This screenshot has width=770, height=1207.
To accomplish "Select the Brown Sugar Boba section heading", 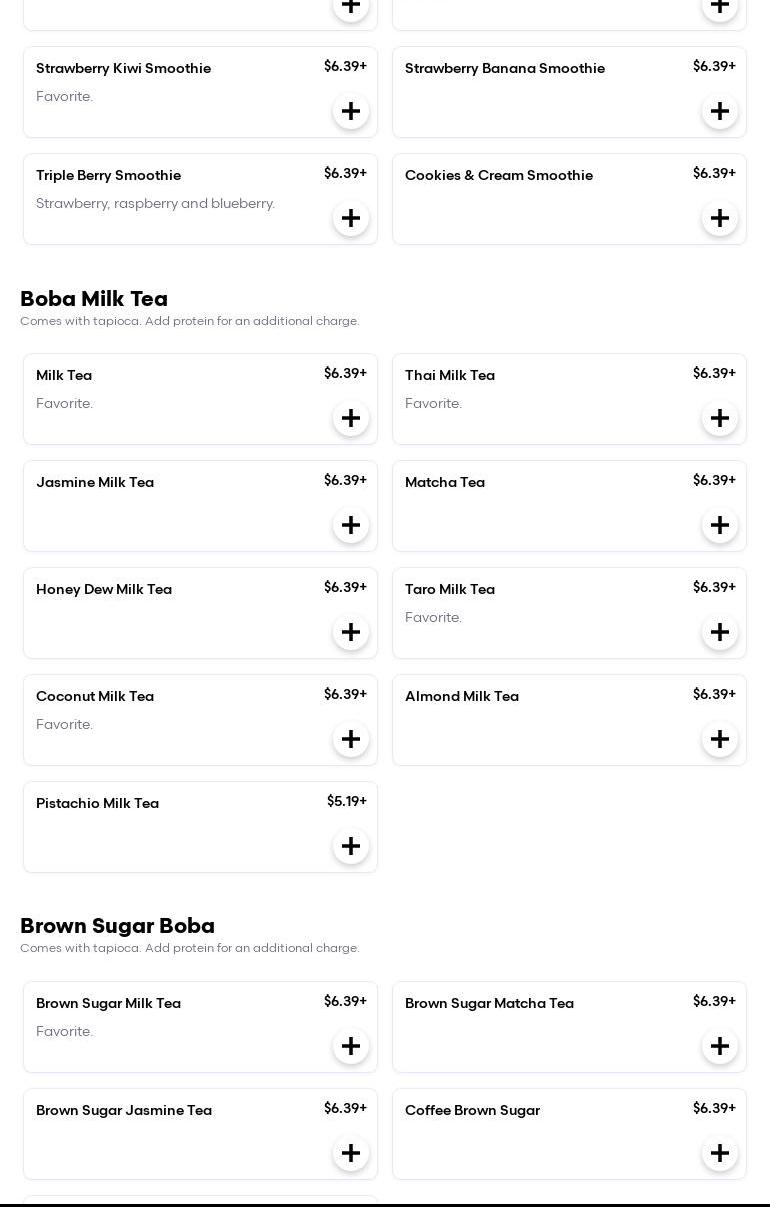I will [x=117, y=926].
